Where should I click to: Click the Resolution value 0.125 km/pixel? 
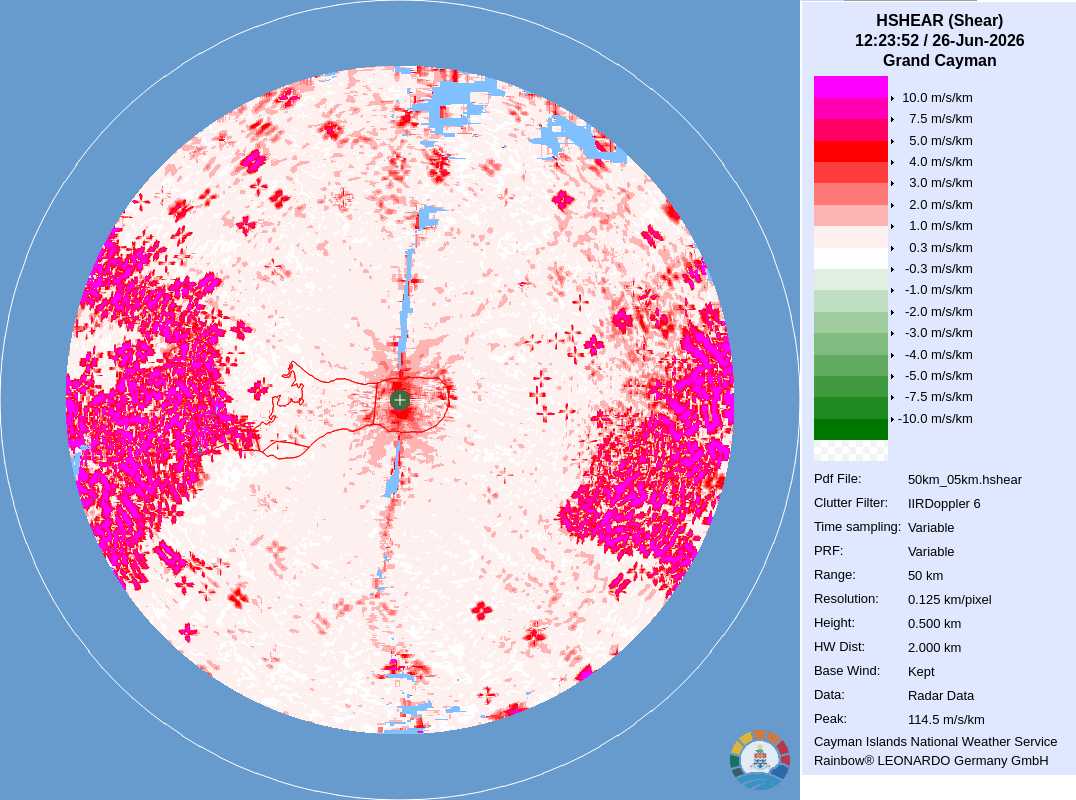tap(950, 600)
